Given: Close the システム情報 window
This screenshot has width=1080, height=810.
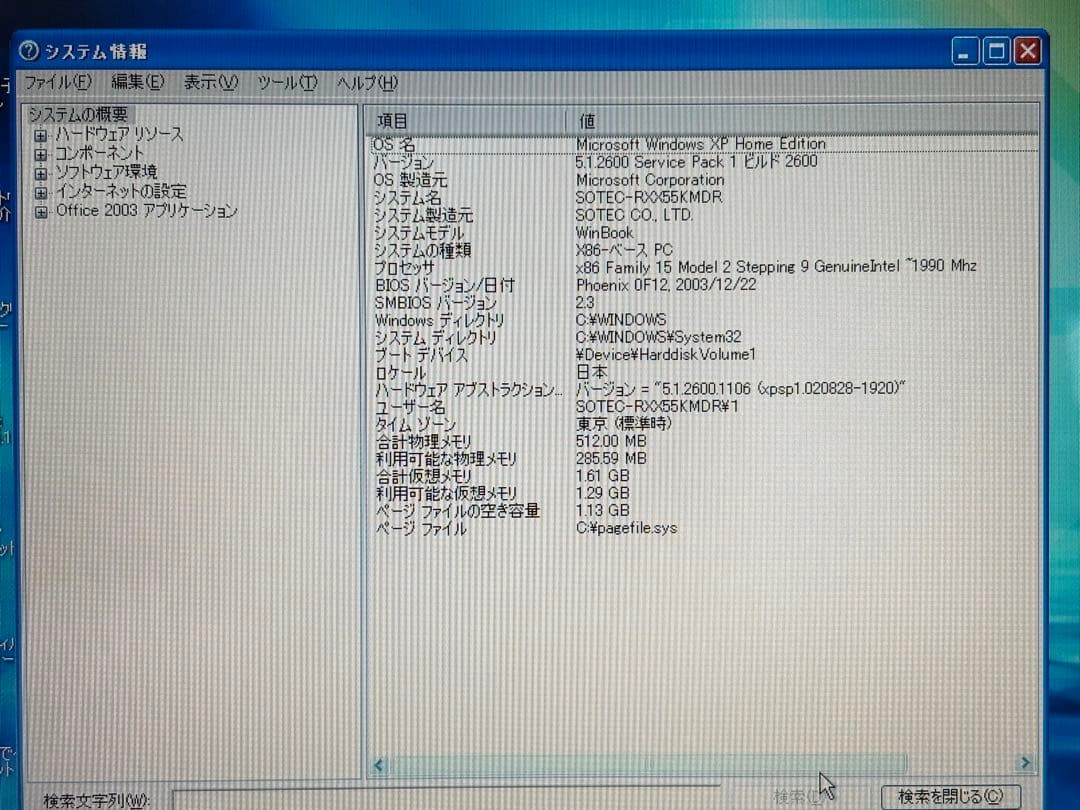Looking at the screenshot, I should click(1028, 52).
